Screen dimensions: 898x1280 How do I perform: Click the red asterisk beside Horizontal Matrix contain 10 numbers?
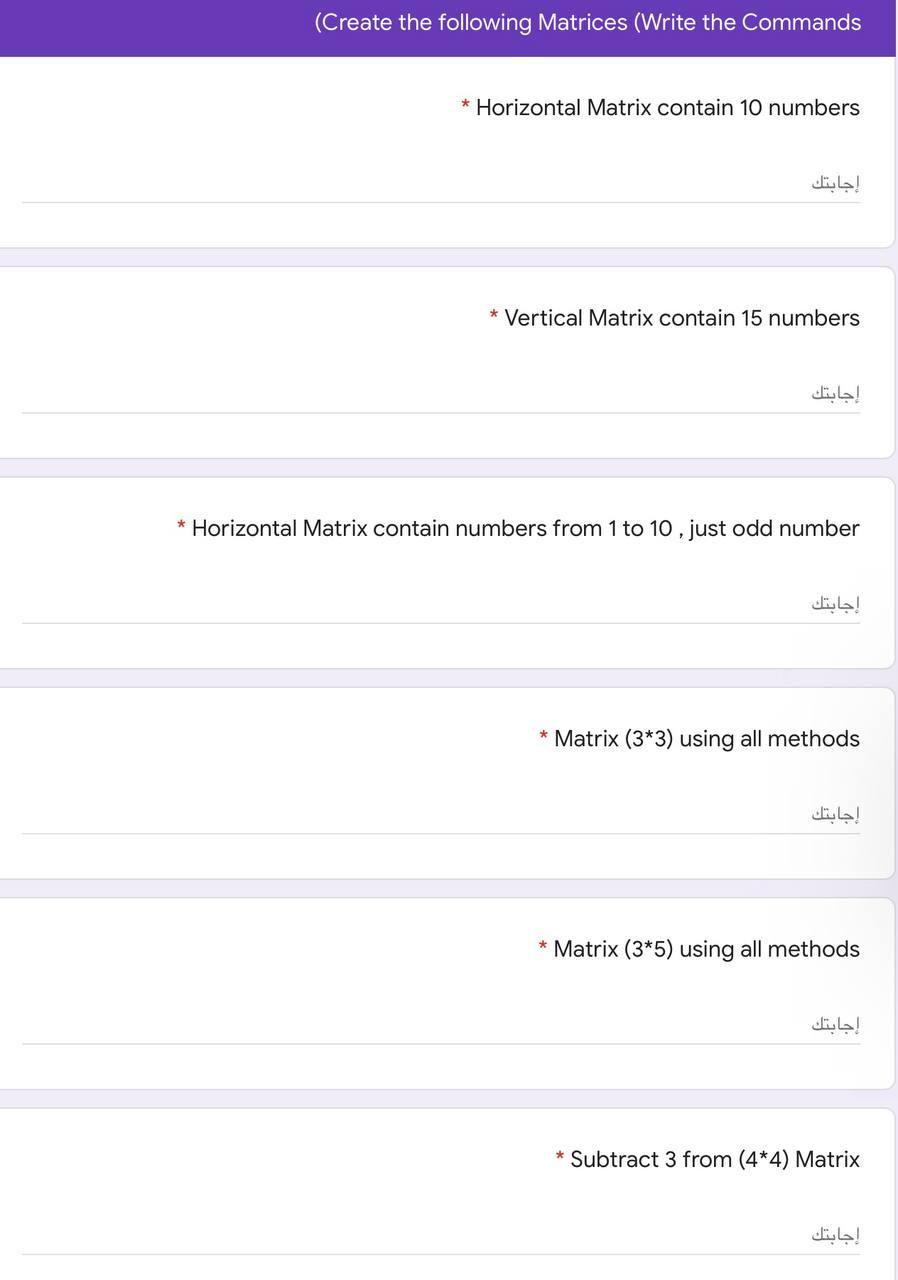tap(464, 106)
